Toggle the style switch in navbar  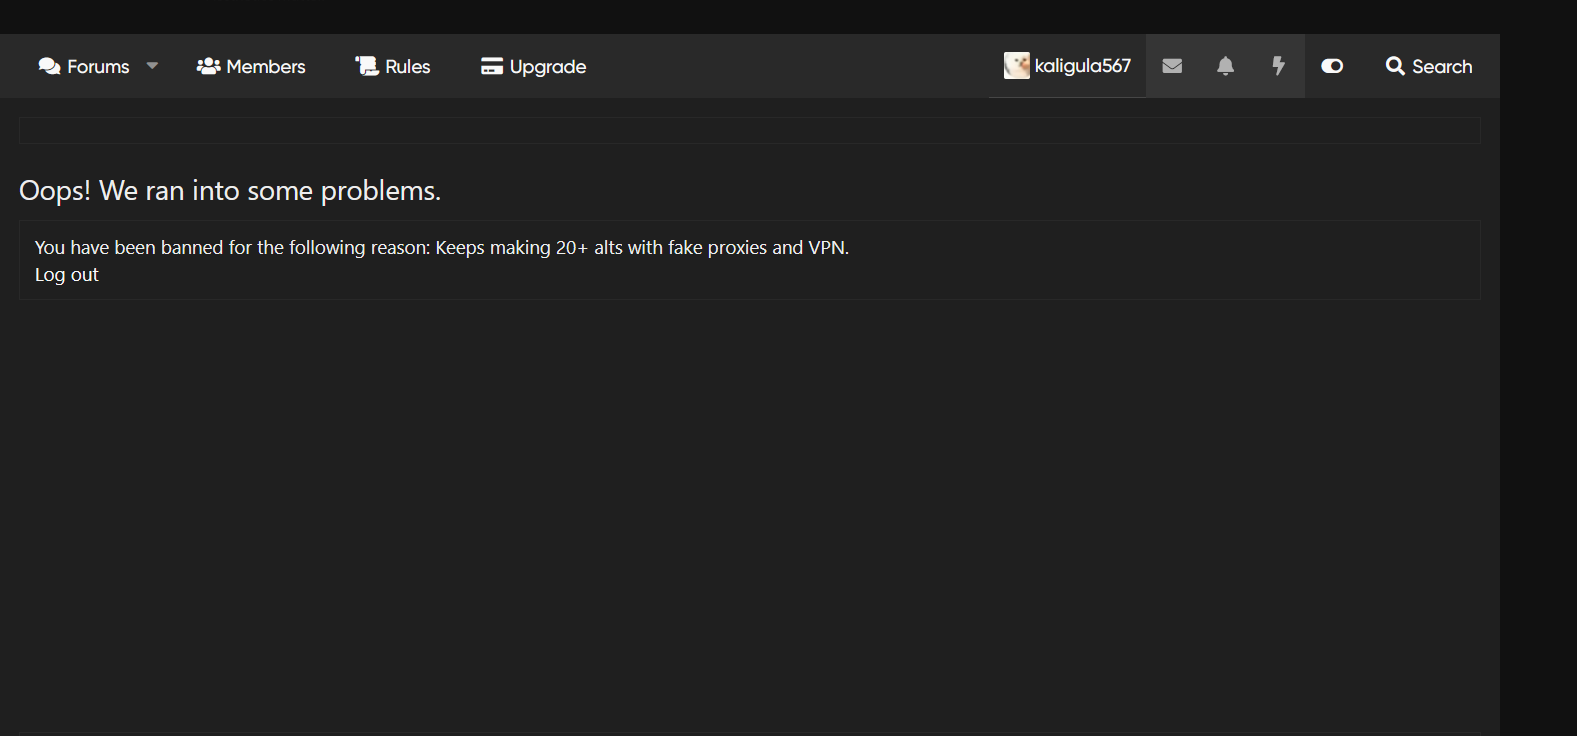1332,66
